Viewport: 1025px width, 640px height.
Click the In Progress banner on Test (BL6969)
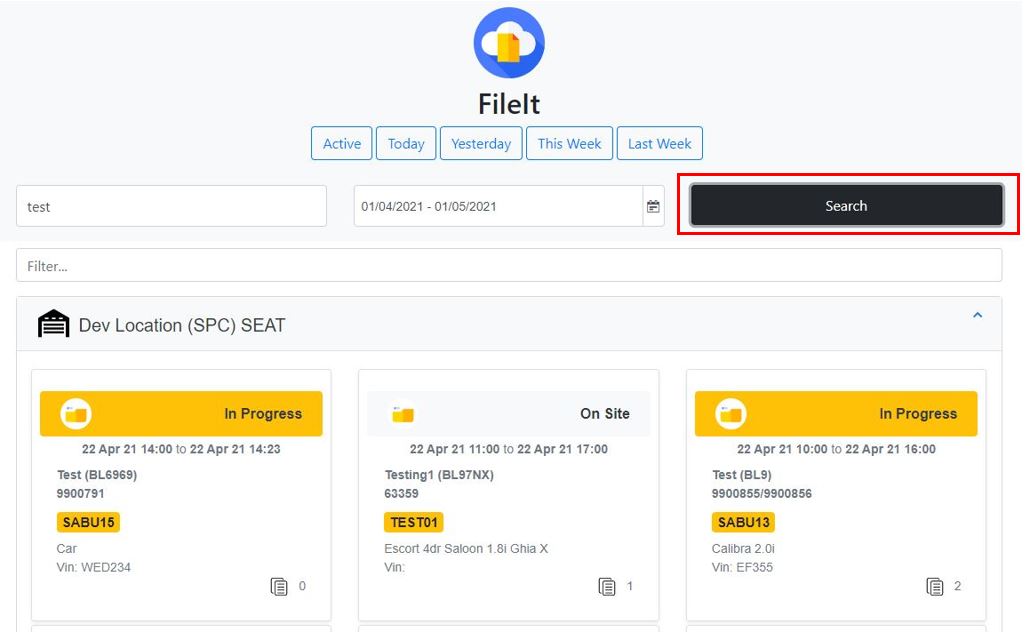point(181,414)
